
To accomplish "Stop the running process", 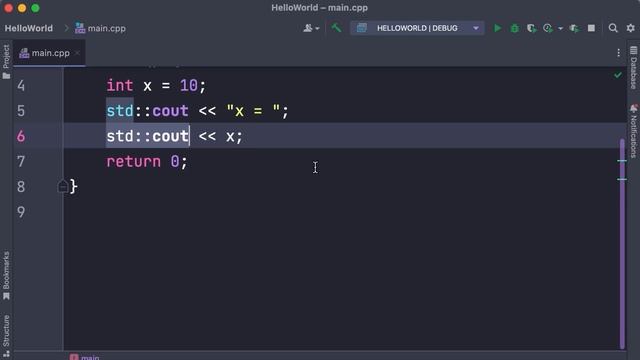I will (x=591, y=28).
